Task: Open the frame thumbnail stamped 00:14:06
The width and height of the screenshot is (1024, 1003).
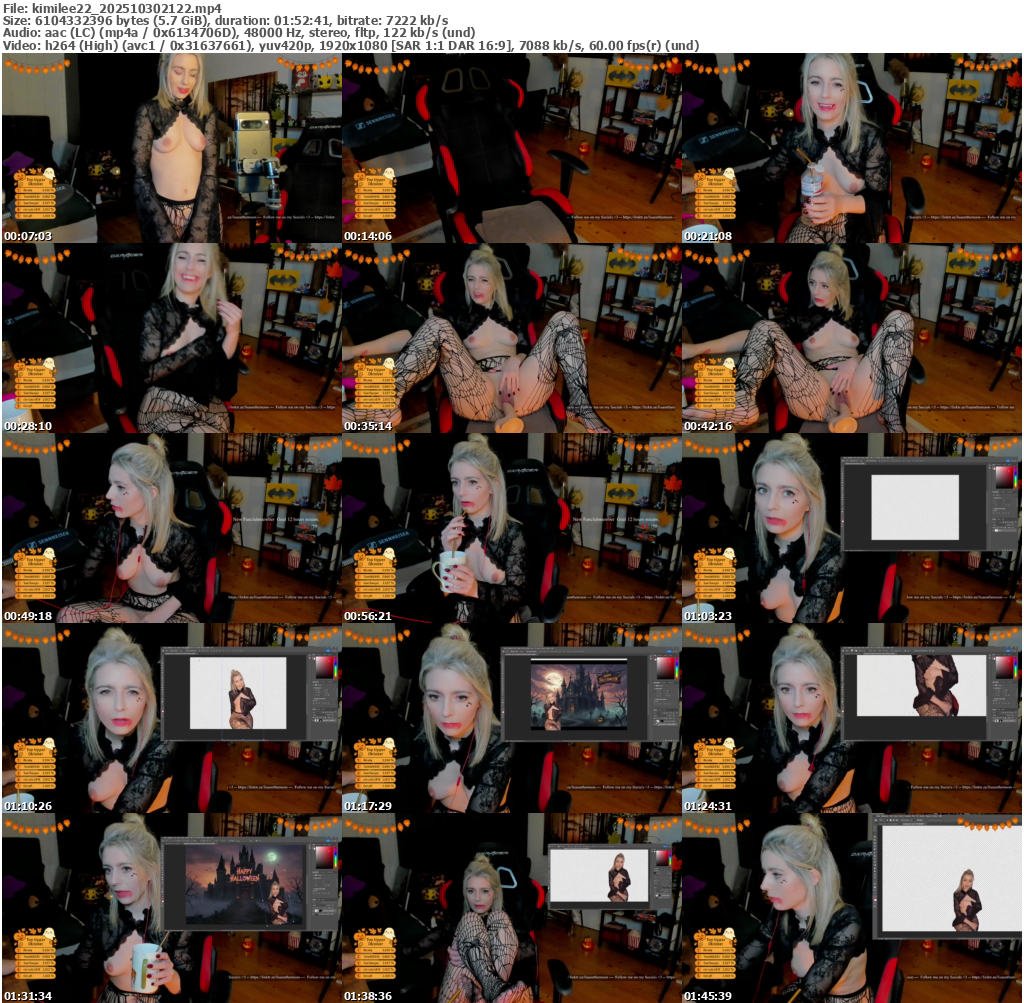Action: (511, 148)
